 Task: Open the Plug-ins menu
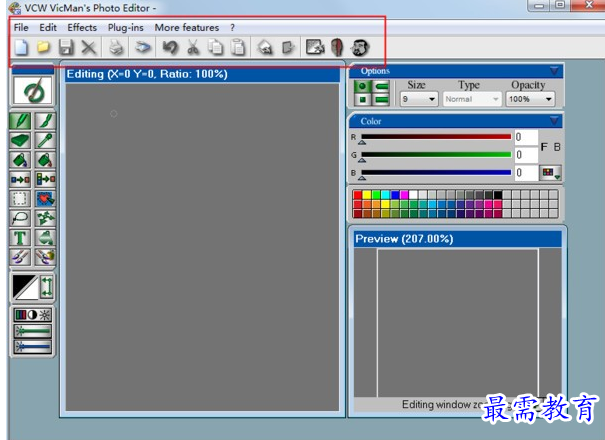coord(125,27)
